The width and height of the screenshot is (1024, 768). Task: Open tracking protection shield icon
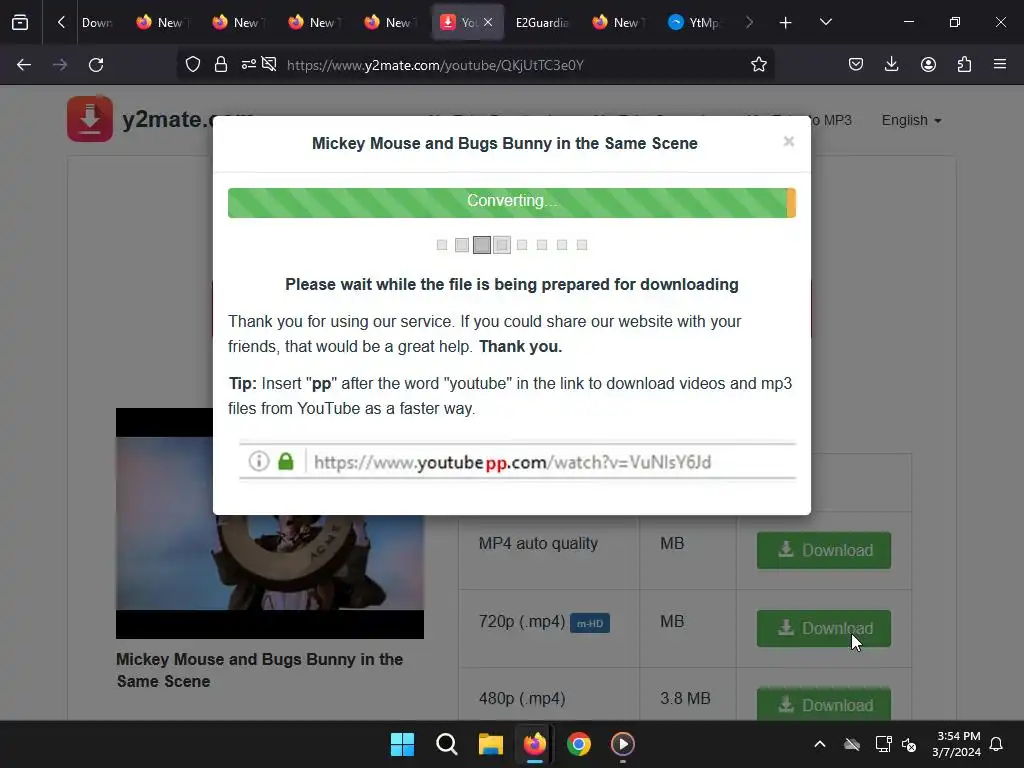pos(193,65)
